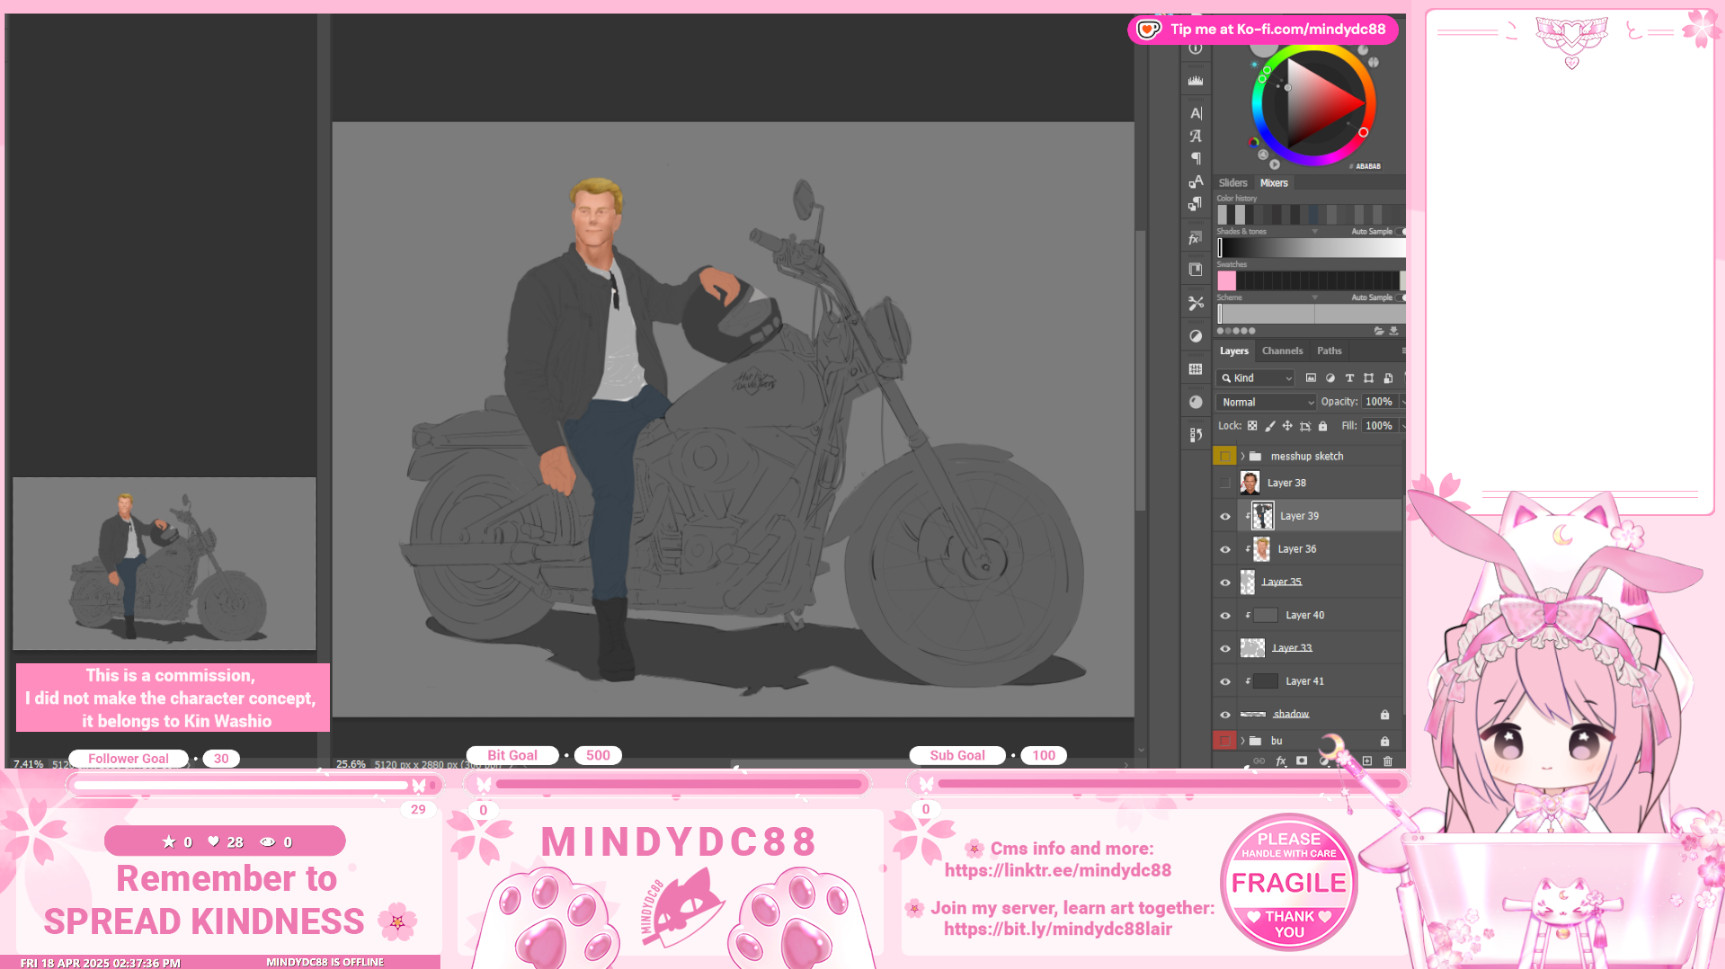Open swatches folder icon in color panel
This screenshot has width=1725, height=969.
pyautogui.click(x=1378, y=331)
